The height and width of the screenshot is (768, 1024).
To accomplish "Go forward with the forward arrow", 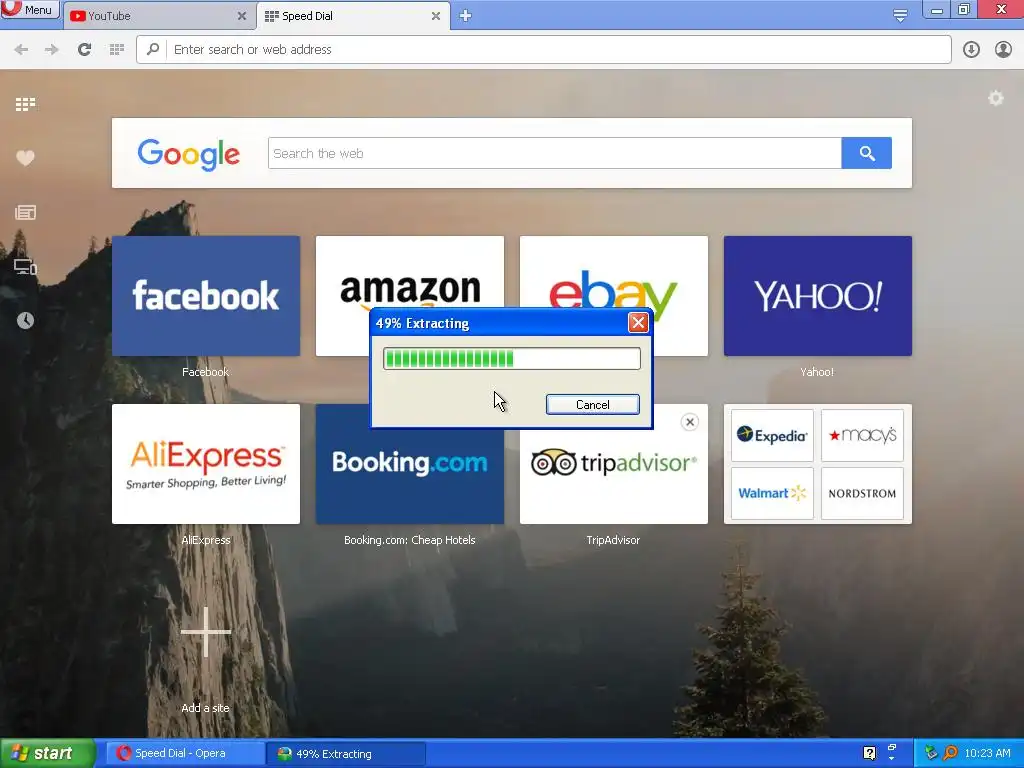I will [x=52, y=50].
